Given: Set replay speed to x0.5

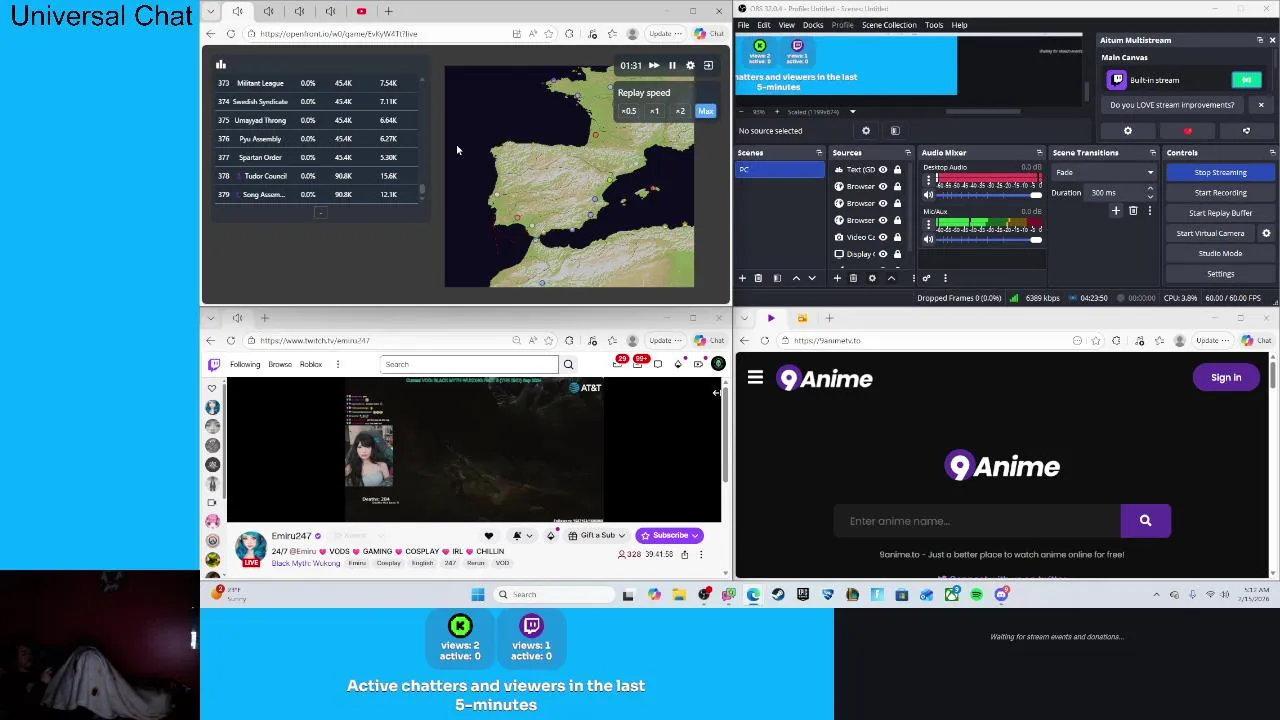Looking at the screenshot, I should 628,111.
